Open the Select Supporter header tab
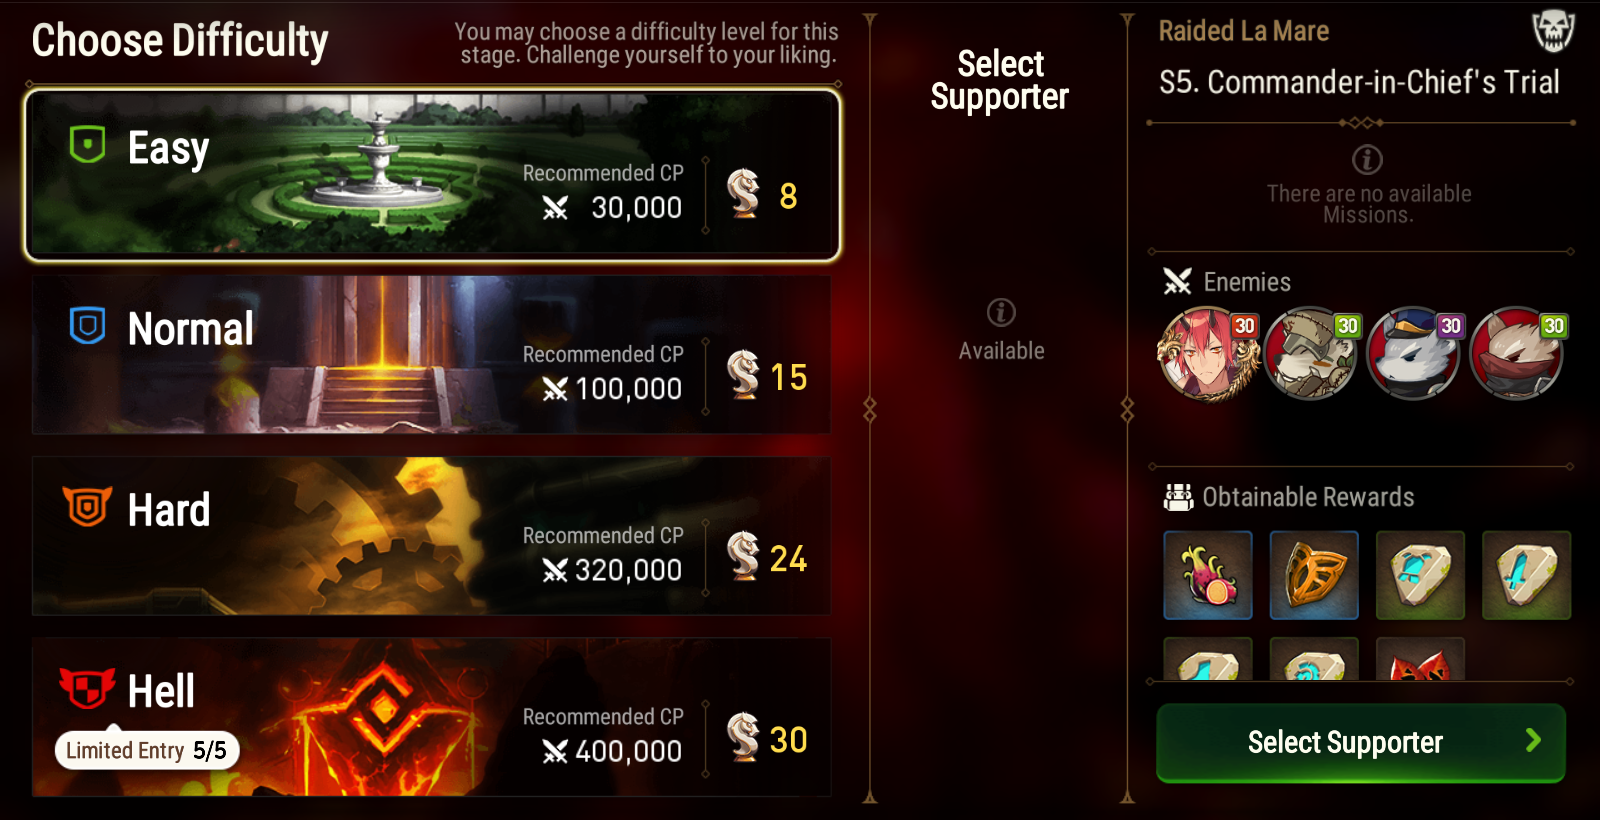The height and width of the screenshot is (820, 1600). (x=1000, y=80)
